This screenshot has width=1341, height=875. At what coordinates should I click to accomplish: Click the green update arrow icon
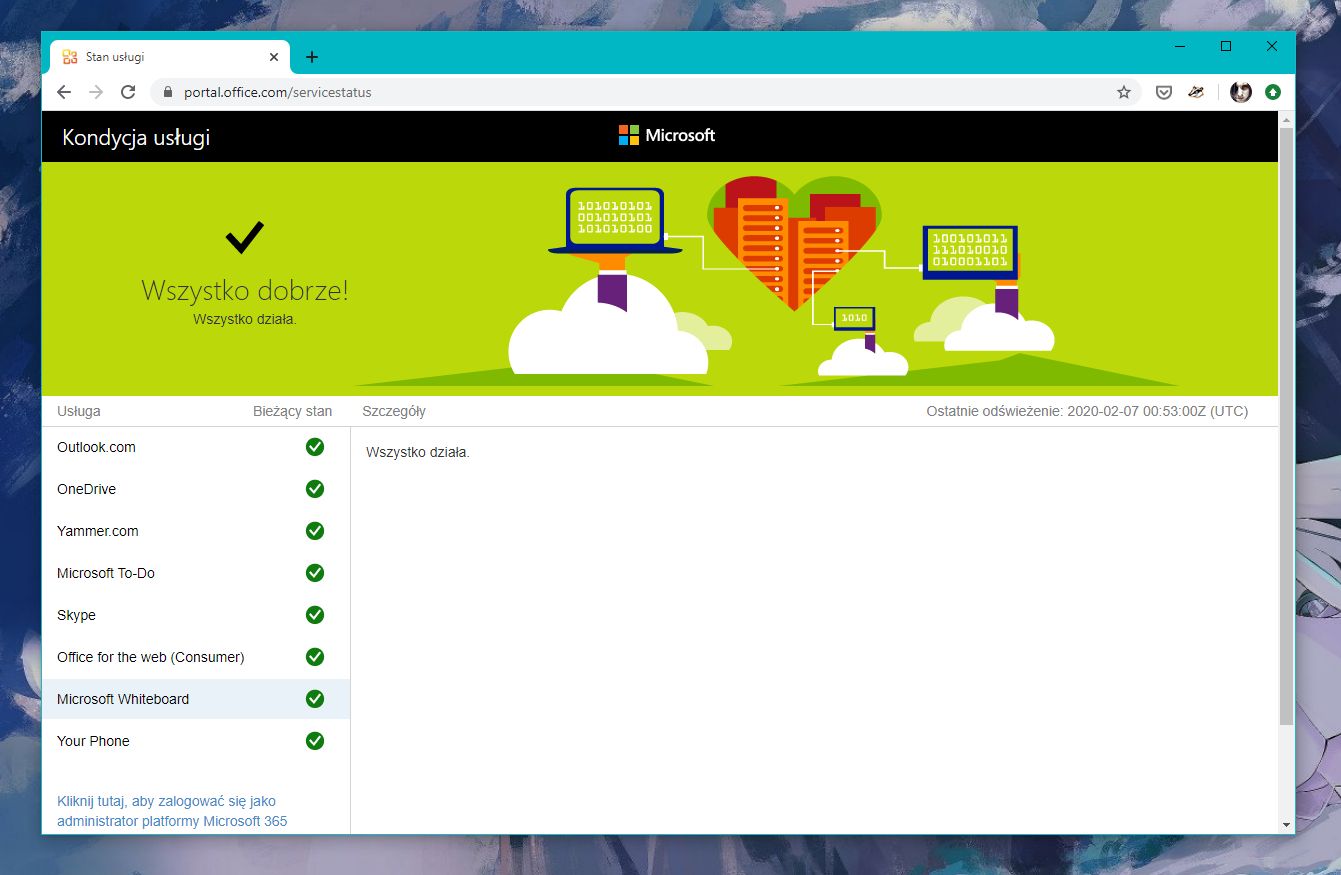point(1272,91)
